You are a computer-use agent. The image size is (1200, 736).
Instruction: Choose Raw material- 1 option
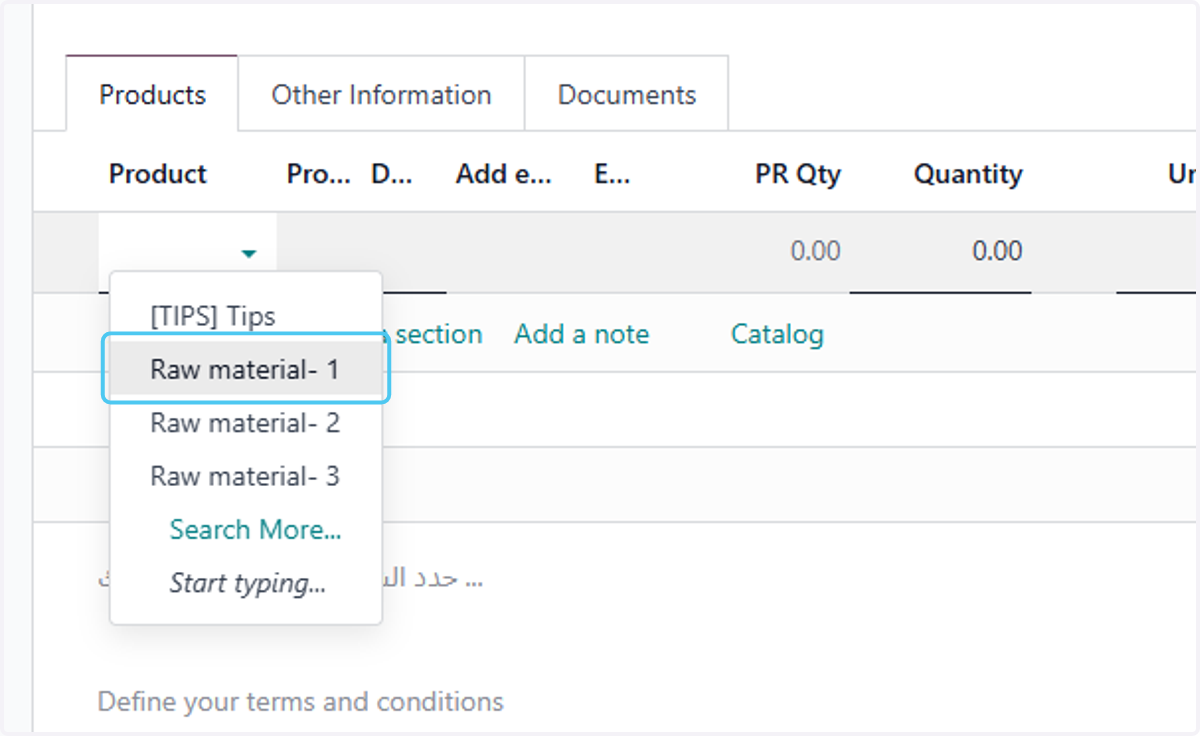pos(246,369)
